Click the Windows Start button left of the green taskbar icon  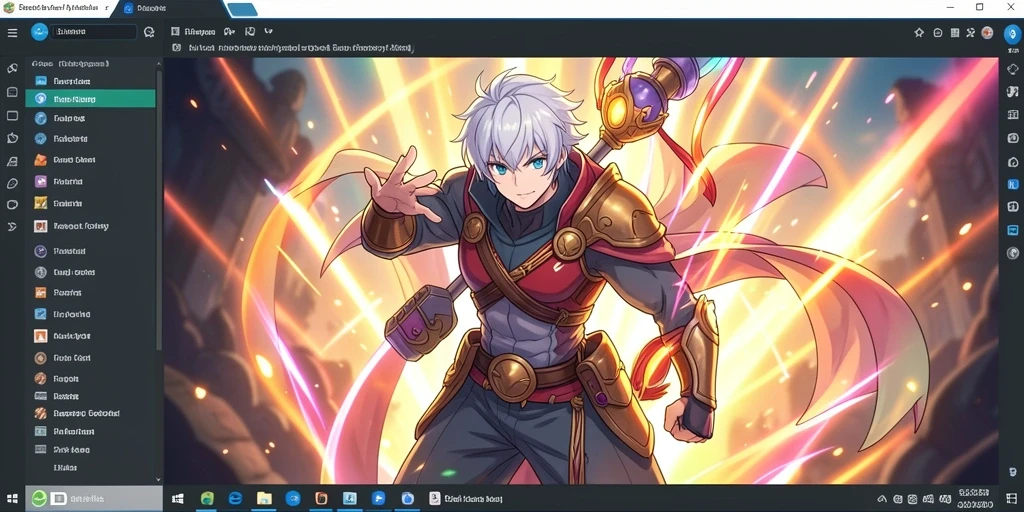(x=177, y=498)
